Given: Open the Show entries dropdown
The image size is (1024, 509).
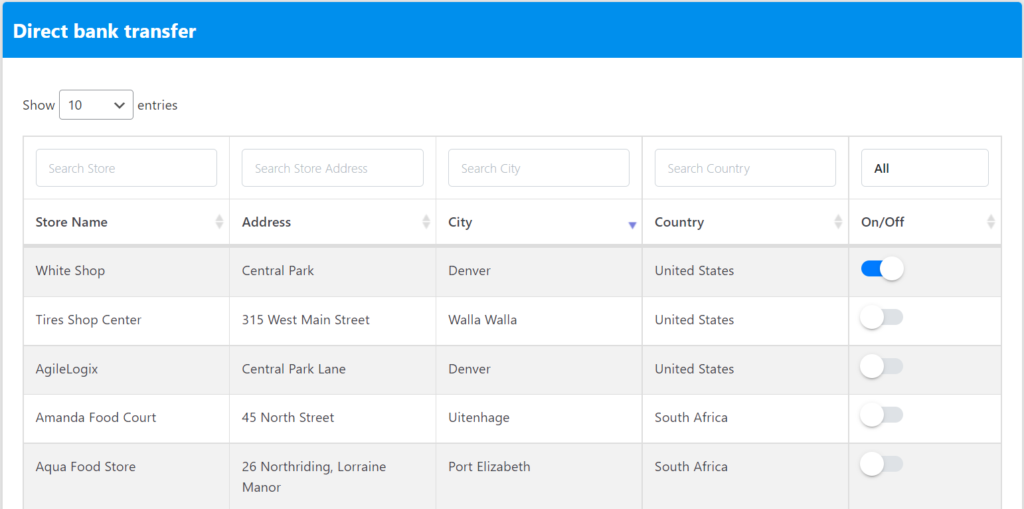Looking at the screenshot, I should coord(96,105).
